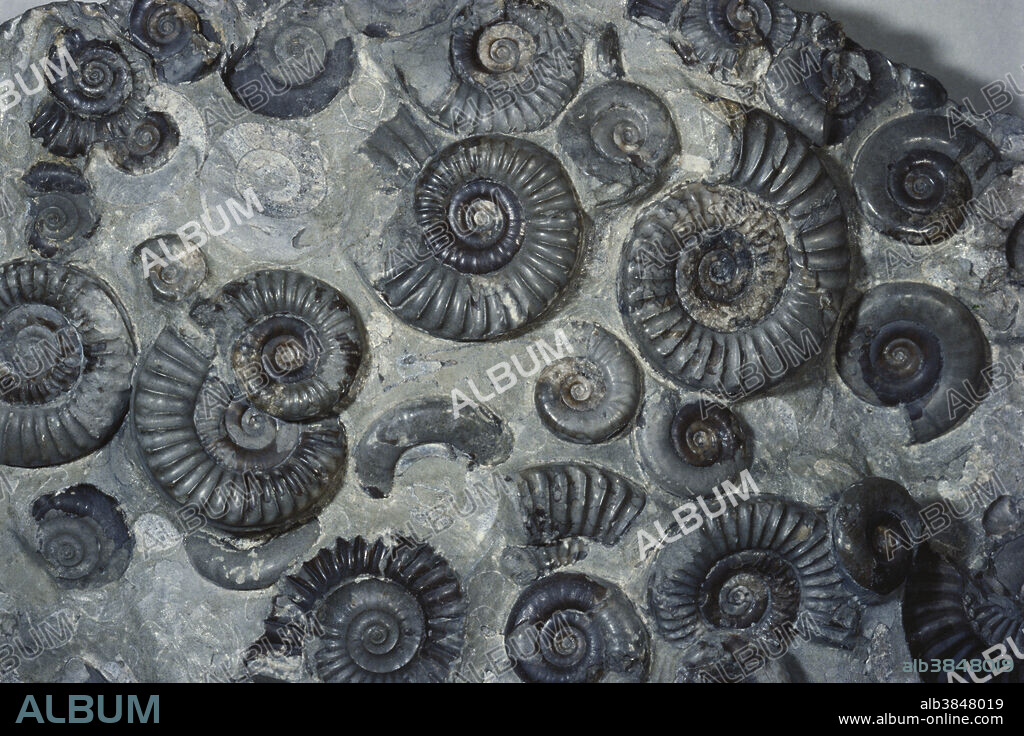The height and width of the screenshot is (736, 1024).
Task: Click the large ALBUM logo in the black footer
Action: (88, 709)
